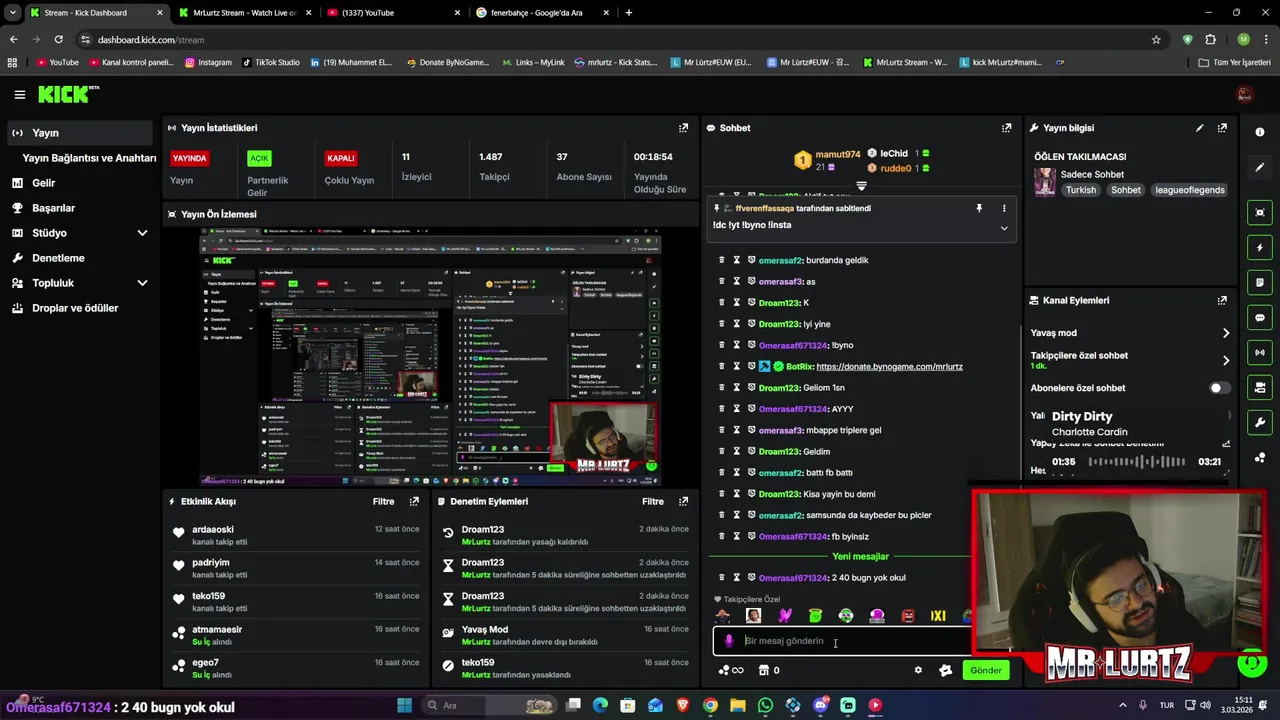The width and height of the screenshot is (1280, 720).
Task: Reload the page with browser refresh
Action: [x=58, y=40]
